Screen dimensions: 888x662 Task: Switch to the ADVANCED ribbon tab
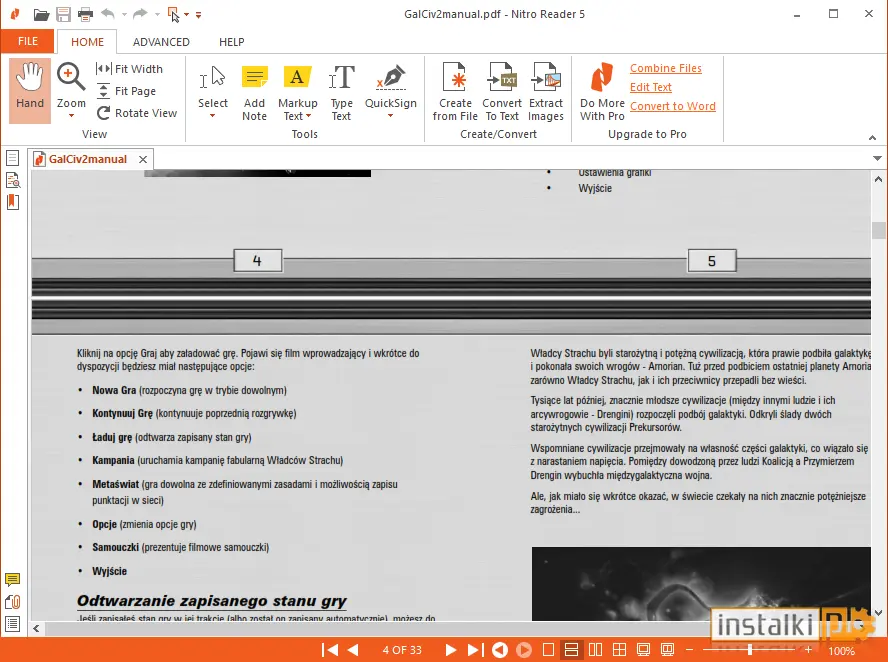tap(161, 42)
